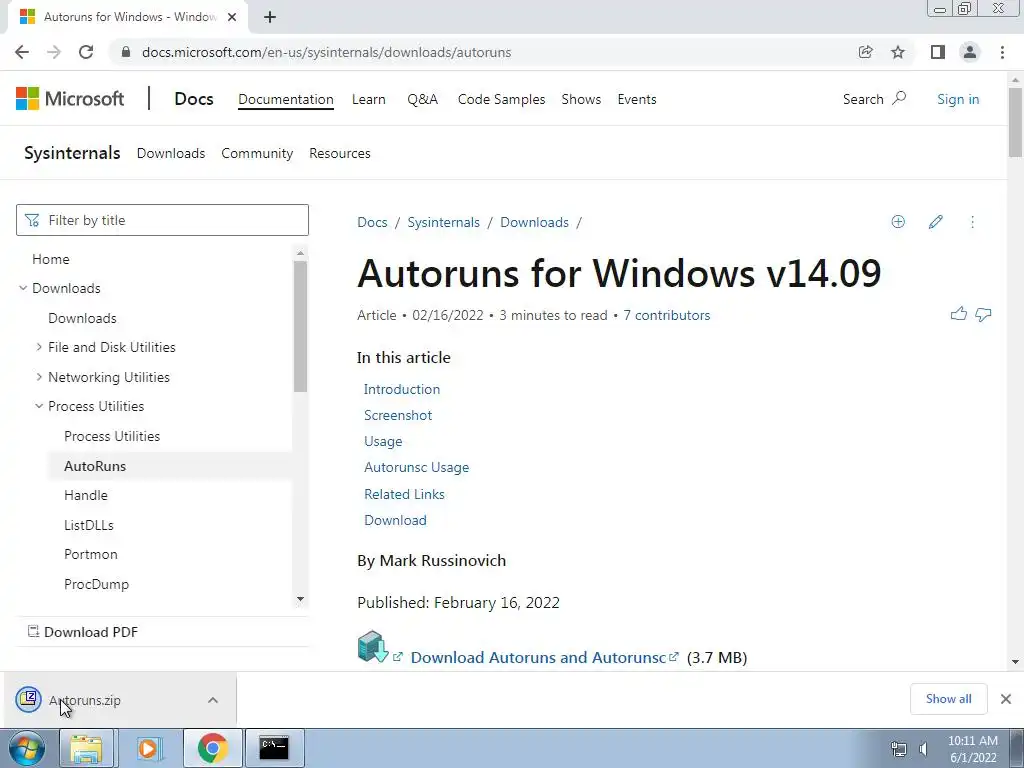Open Search with magnifier icon
Image resolution: width=1024 pixels, height=768 pixels.
coord(874,99)
